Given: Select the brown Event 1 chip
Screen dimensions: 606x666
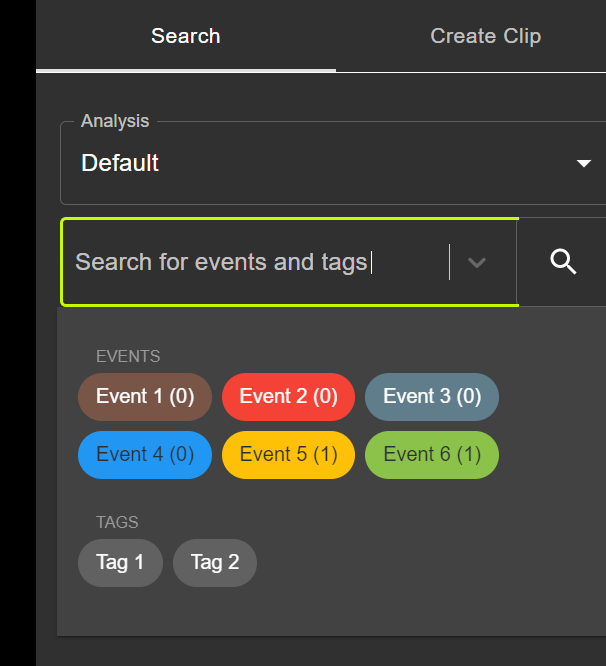Looking at the screenshot, I should click(x=145, y=396).
